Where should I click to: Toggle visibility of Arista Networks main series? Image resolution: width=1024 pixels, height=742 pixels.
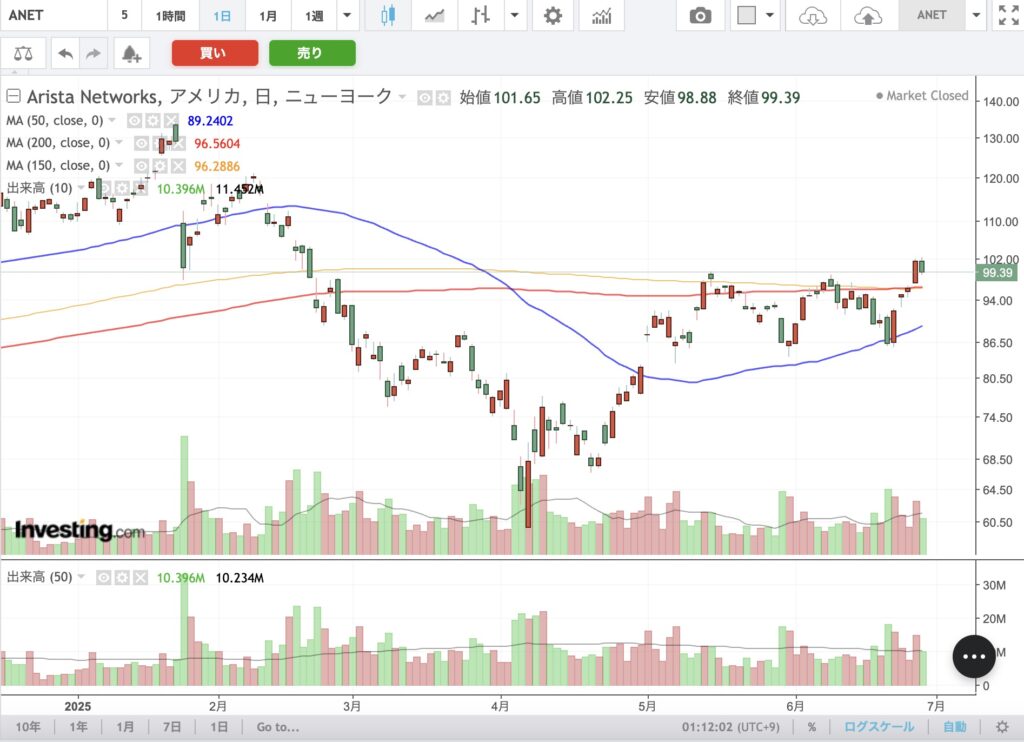[425, 98]
